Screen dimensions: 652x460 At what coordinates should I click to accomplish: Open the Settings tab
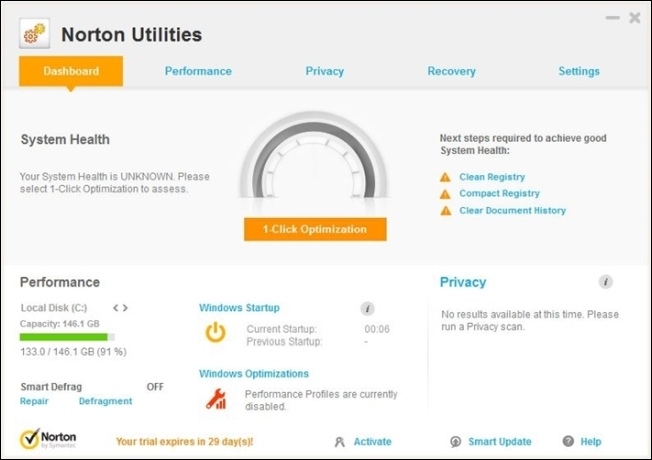(579, 71)
